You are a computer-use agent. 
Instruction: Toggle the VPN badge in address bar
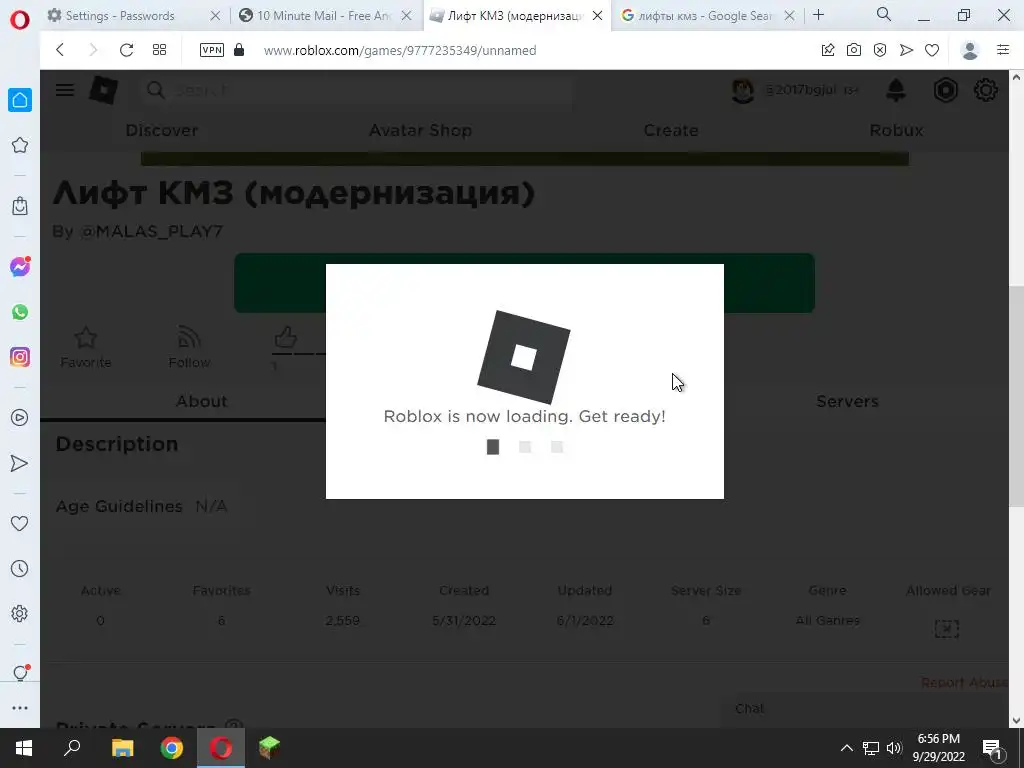(212, 50)
